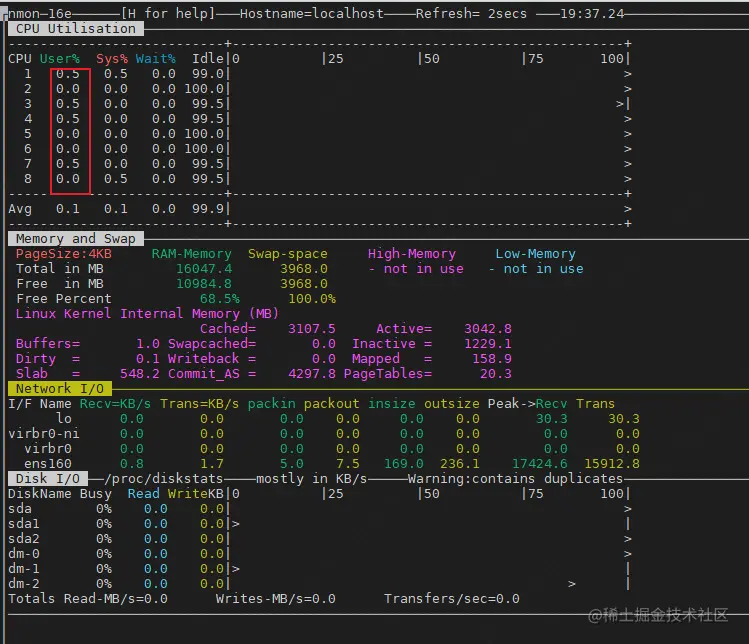Click the Inactive value 1229.1
The height and width of the screenshot is (644, 749).
tap(488, 343)
